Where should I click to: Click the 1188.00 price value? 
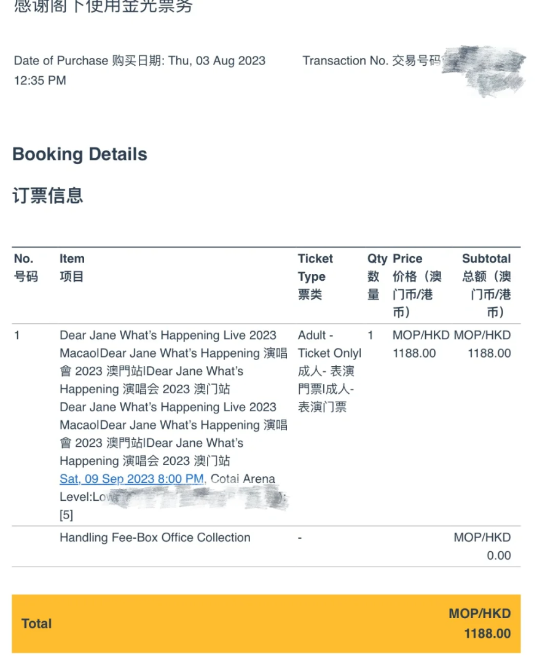pyautogui.click(x=414, y=353)
